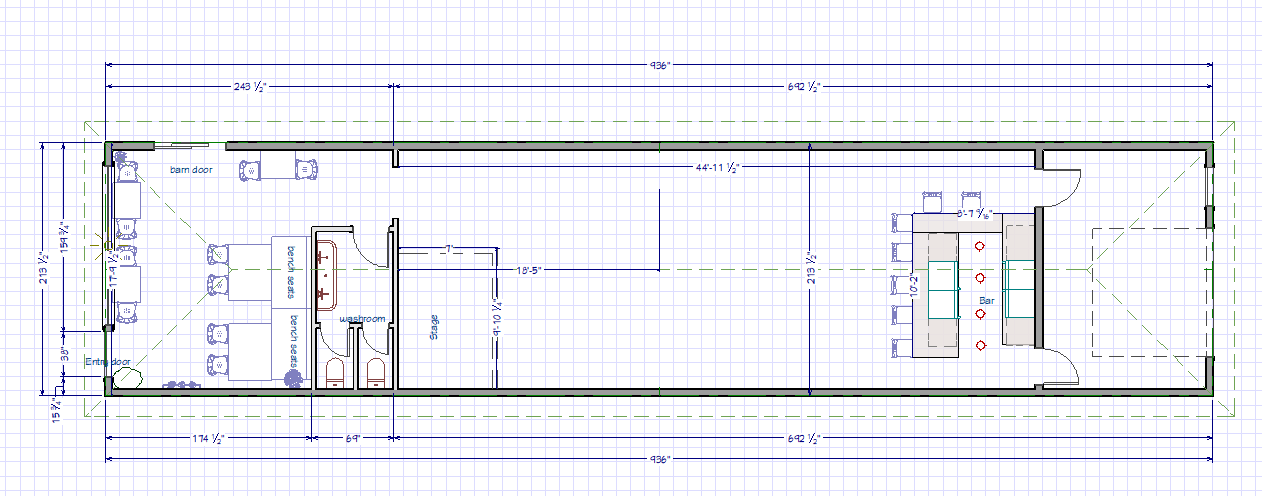Select the right toilet in the washroom

pyautogui.click(x=374, y=374)
